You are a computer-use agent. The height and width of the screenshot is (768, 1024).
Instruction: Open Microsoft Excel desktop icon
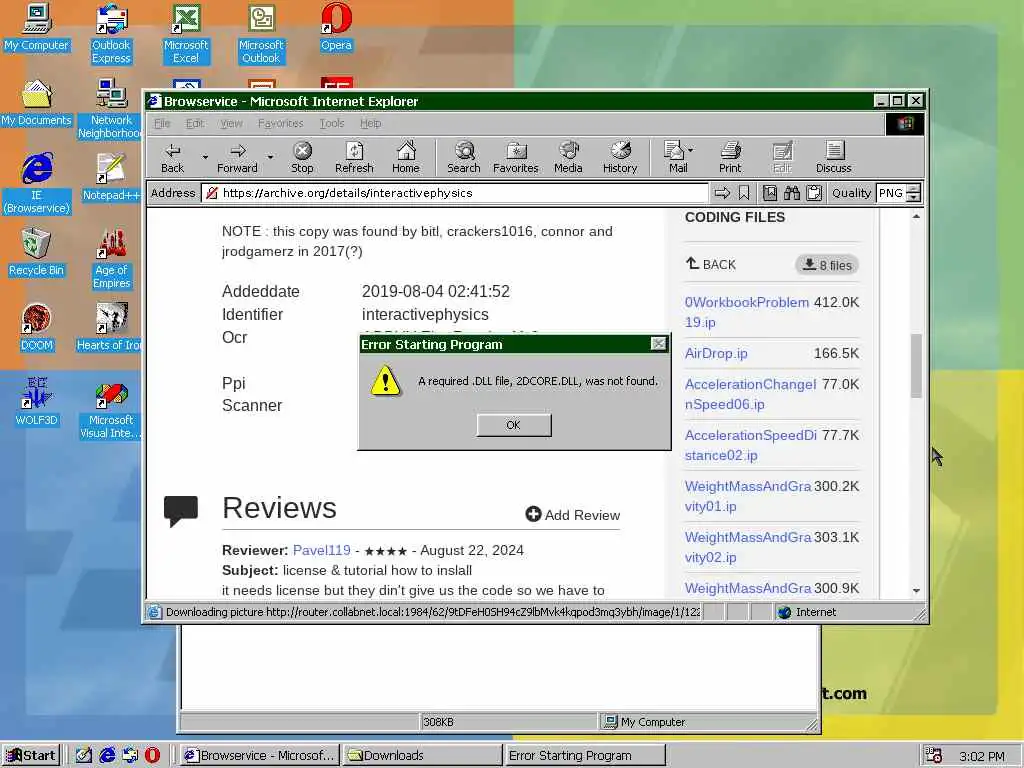pos(186,33)
